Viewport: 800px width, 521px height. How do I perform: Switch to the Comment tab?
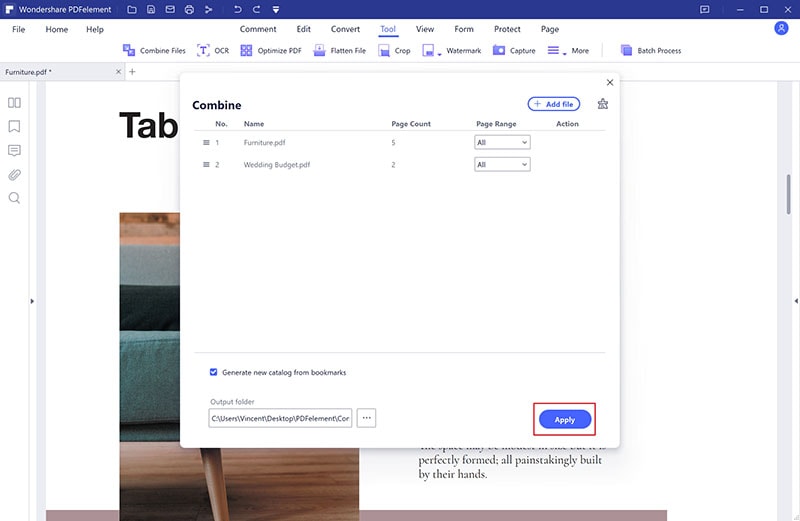258,29
